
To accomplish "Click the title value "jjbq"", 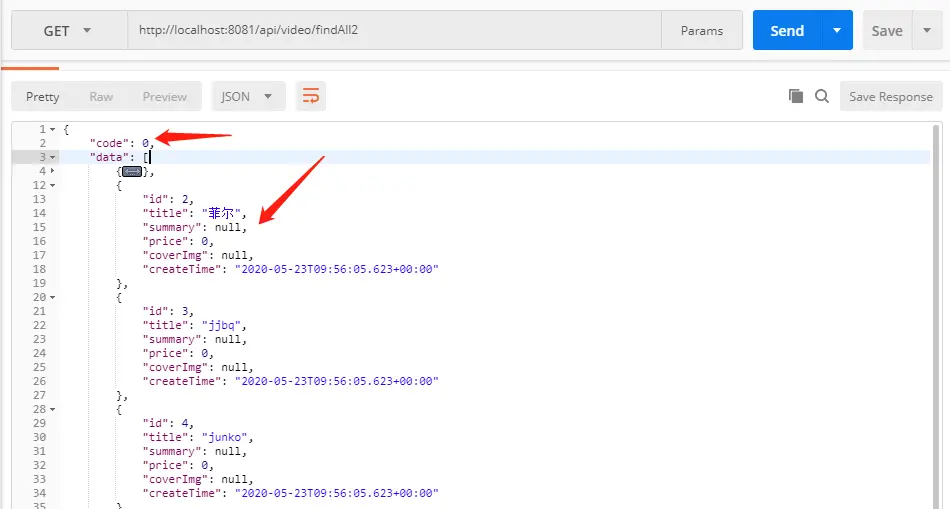I will click(x=221, y=325).
